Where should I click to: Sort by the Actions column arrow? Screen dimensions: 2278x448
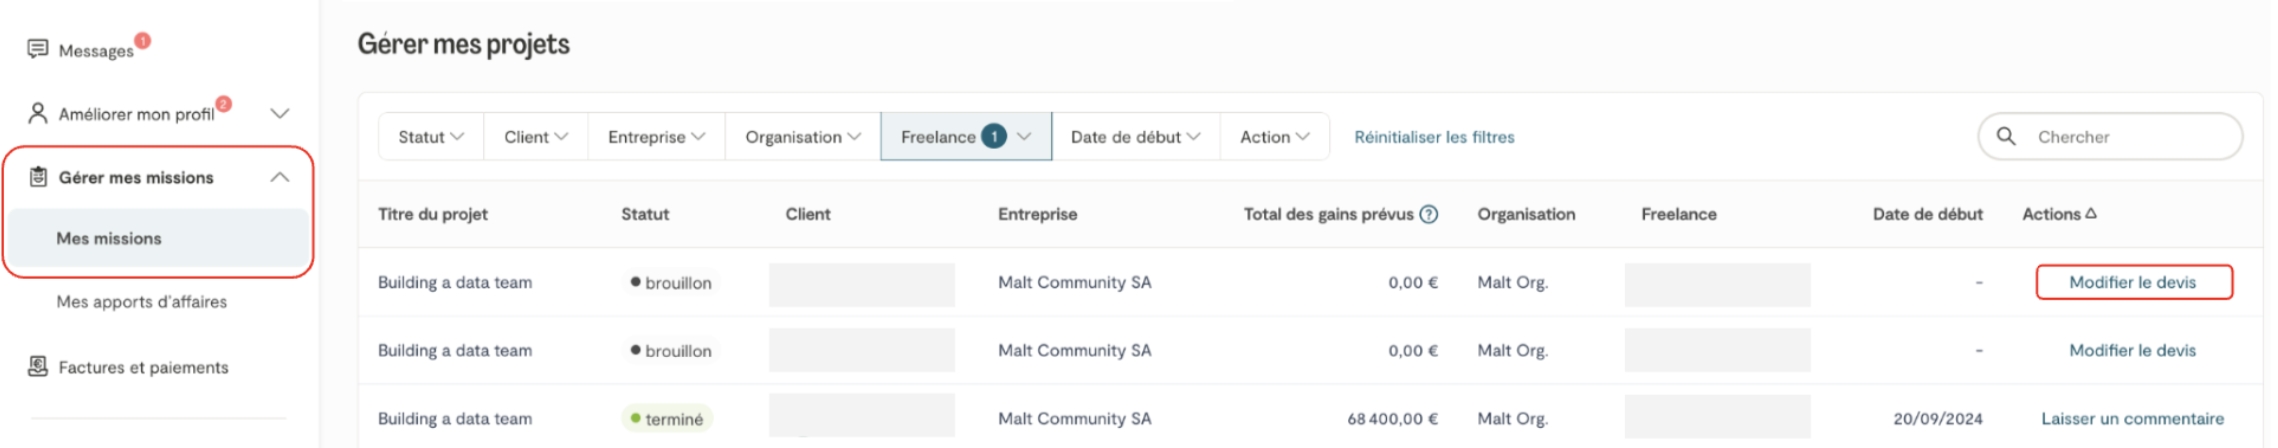tap(2091, 213)
